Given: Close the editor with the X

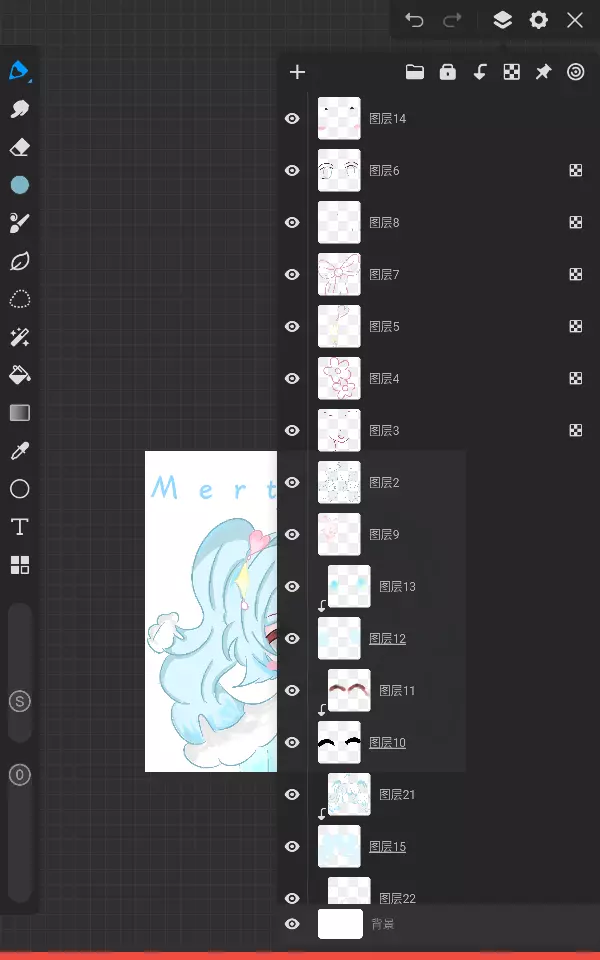Looking at the screenshot, I should [575, 20].
